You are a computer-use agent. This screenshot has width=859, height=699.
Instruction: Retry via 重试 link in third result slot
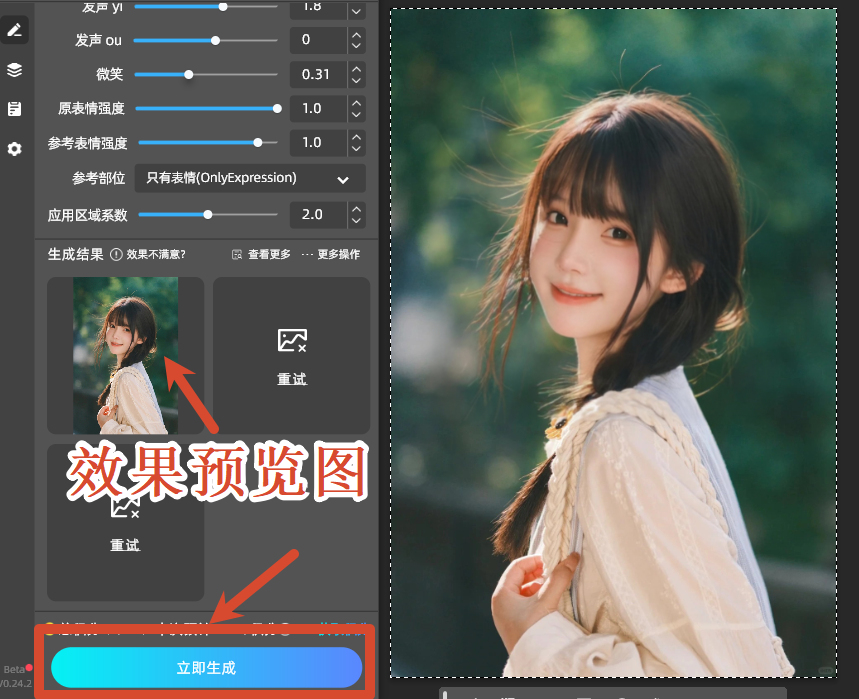point(125,545)
